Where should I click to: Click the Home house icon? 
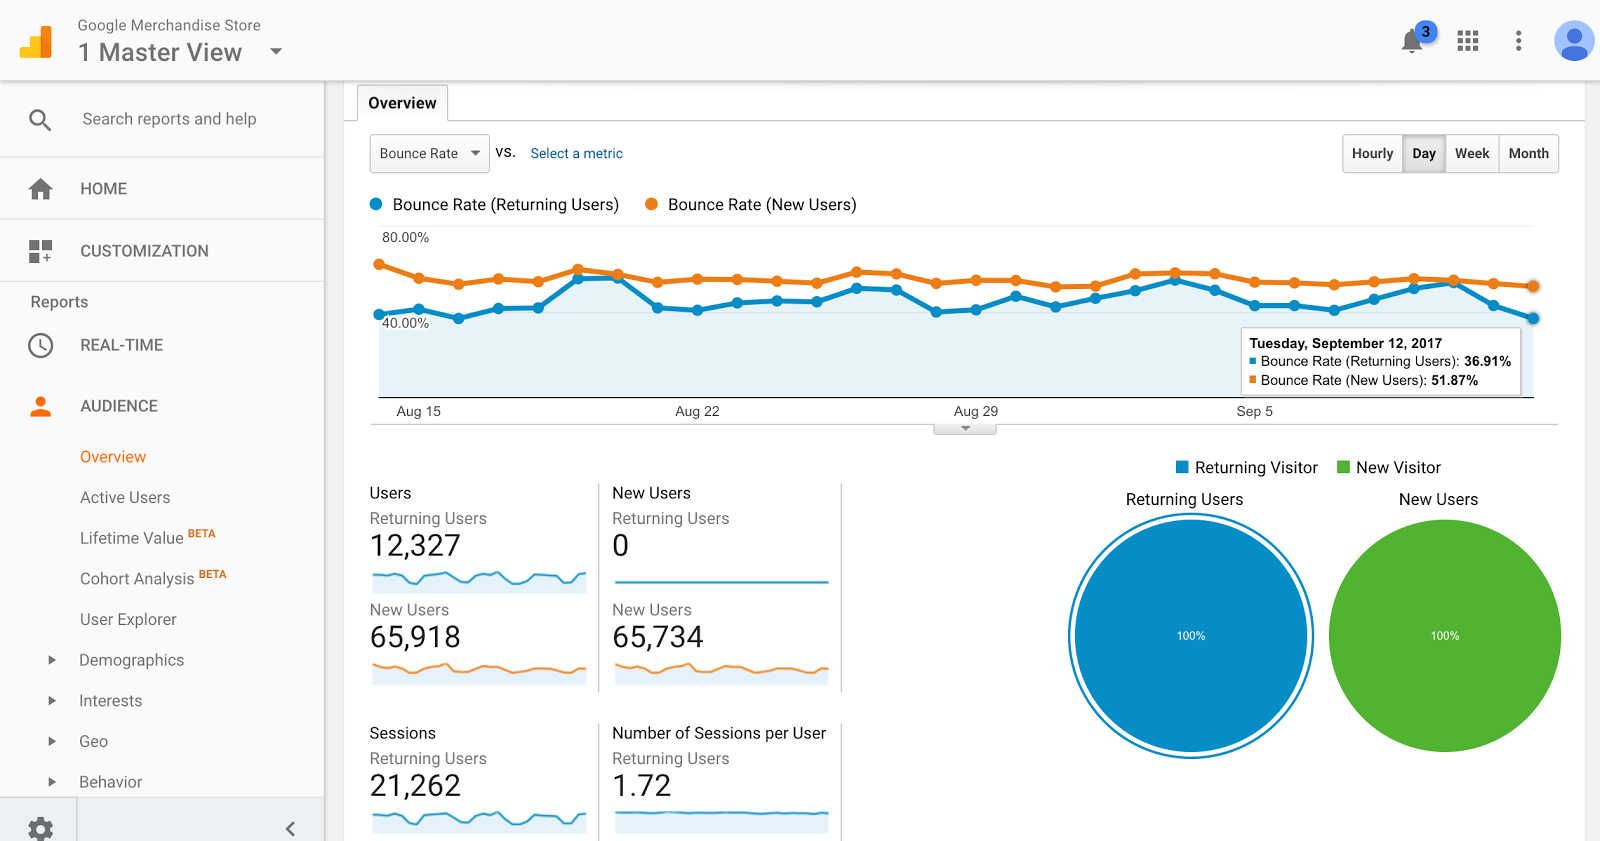coord(41,189)
